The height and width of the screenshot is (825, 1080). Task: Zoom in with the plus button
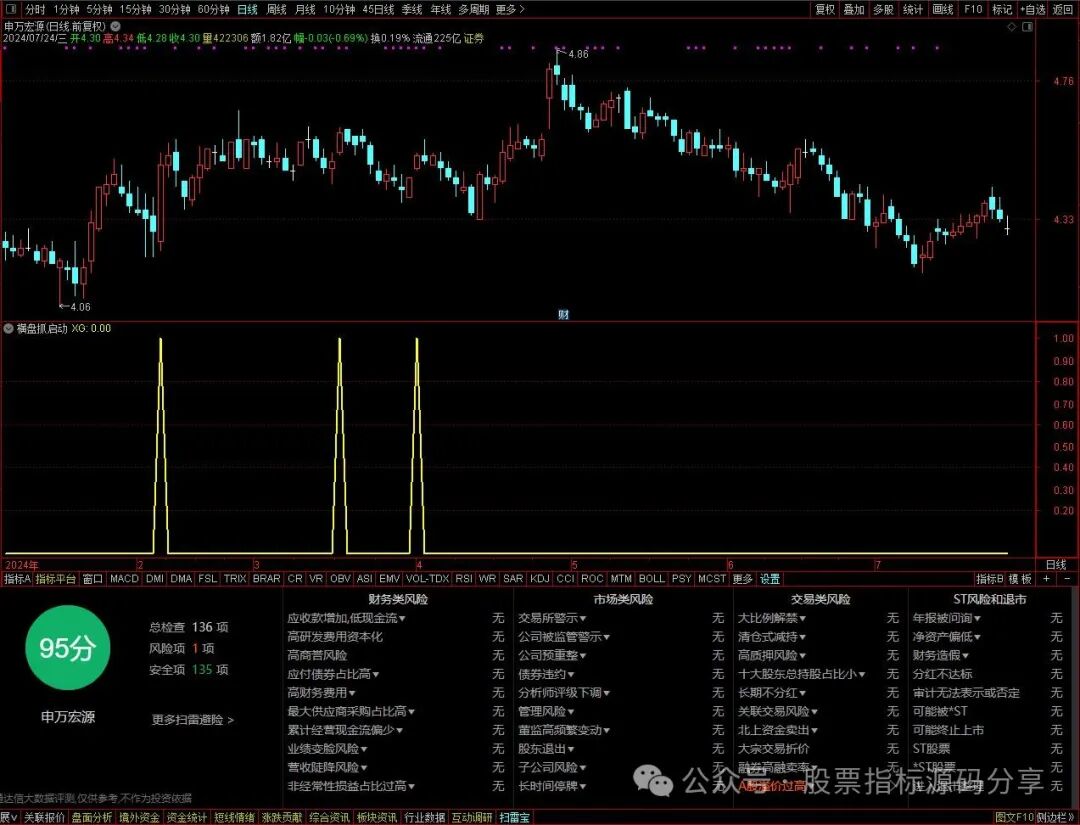pyautogui.click(x=1046, y=579)
